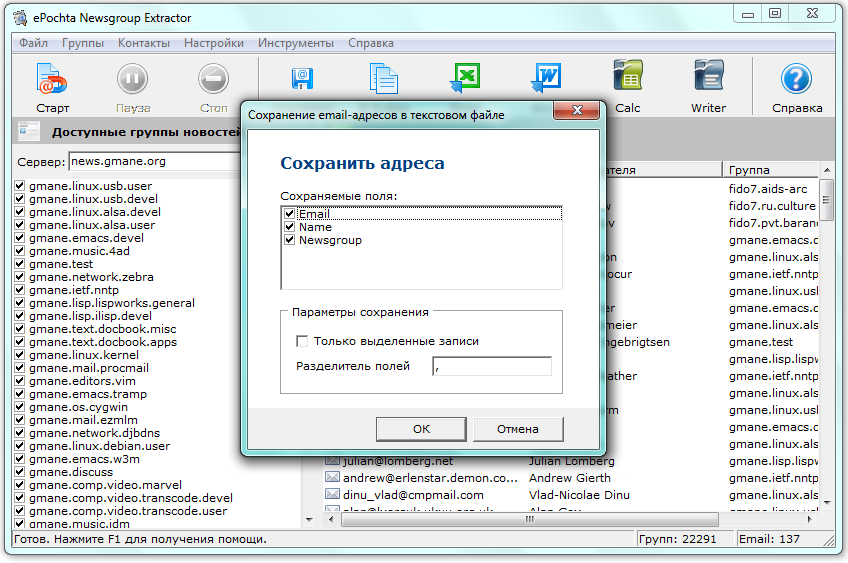Open the Файл menu
This screenshot has height=563, width=848.
34,43
